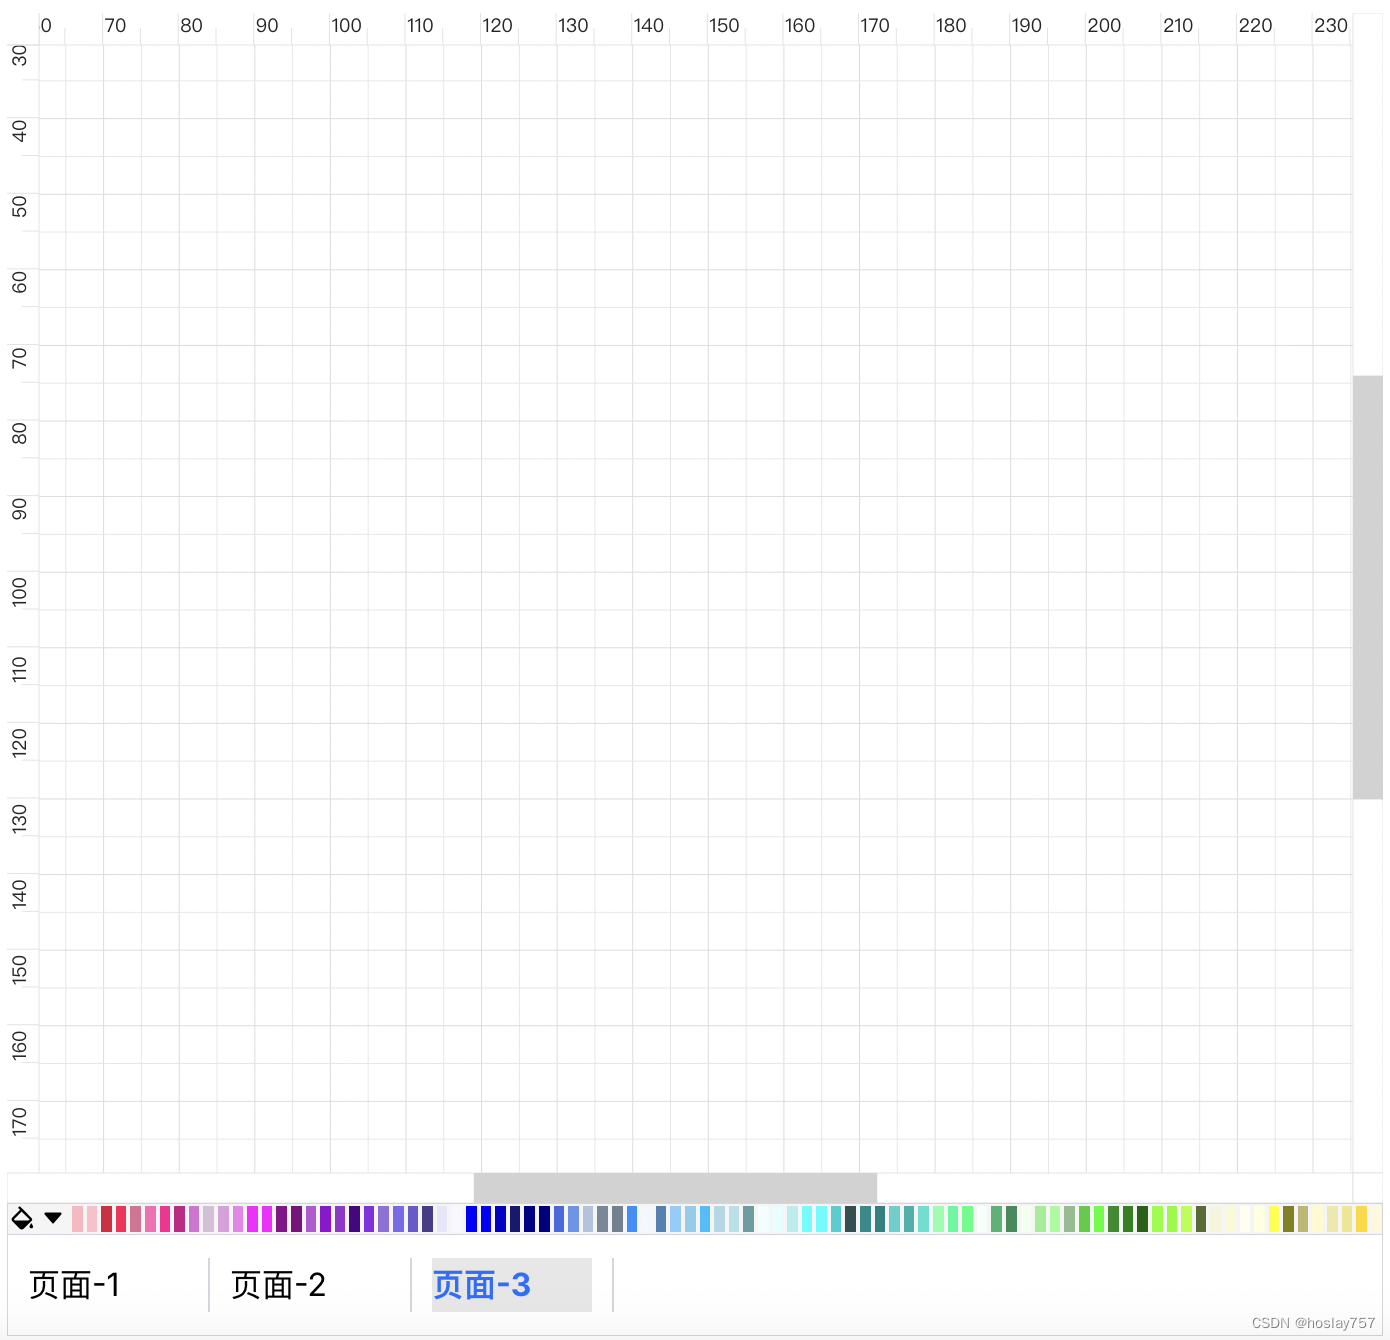Switch to the 页面-1 tab

pos(75,1285)
